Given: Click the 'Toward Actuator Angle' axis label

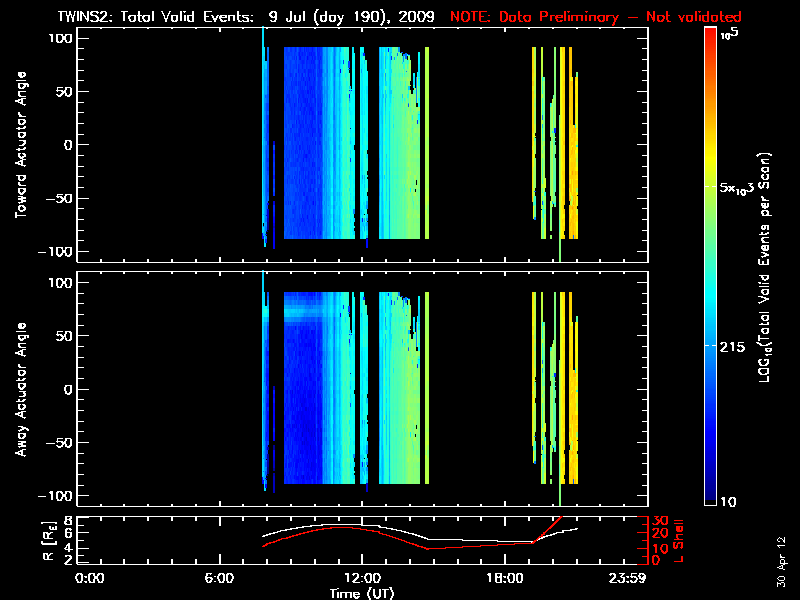Looking at the screenshot, I should (18, 145).
